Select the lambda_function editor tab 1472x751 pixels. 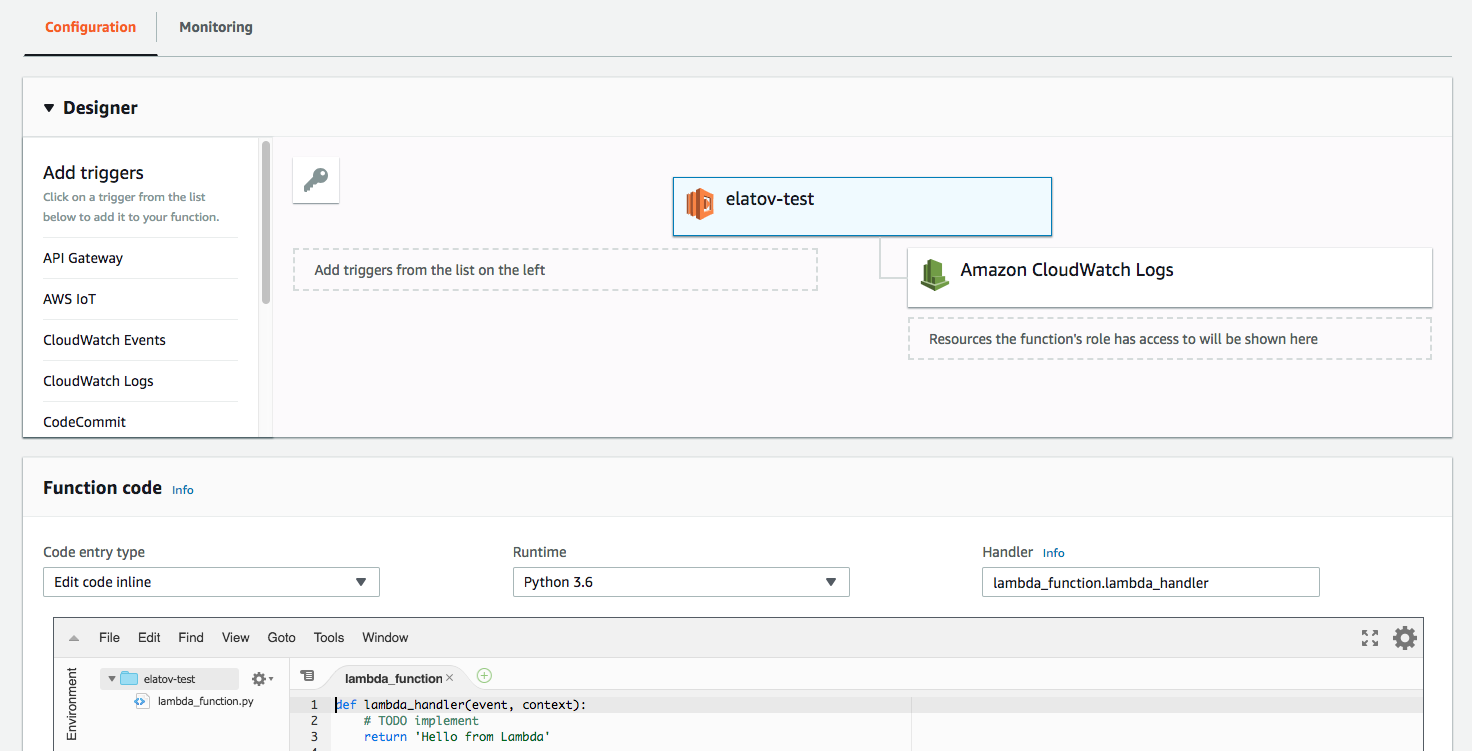(x=393, y=678)
